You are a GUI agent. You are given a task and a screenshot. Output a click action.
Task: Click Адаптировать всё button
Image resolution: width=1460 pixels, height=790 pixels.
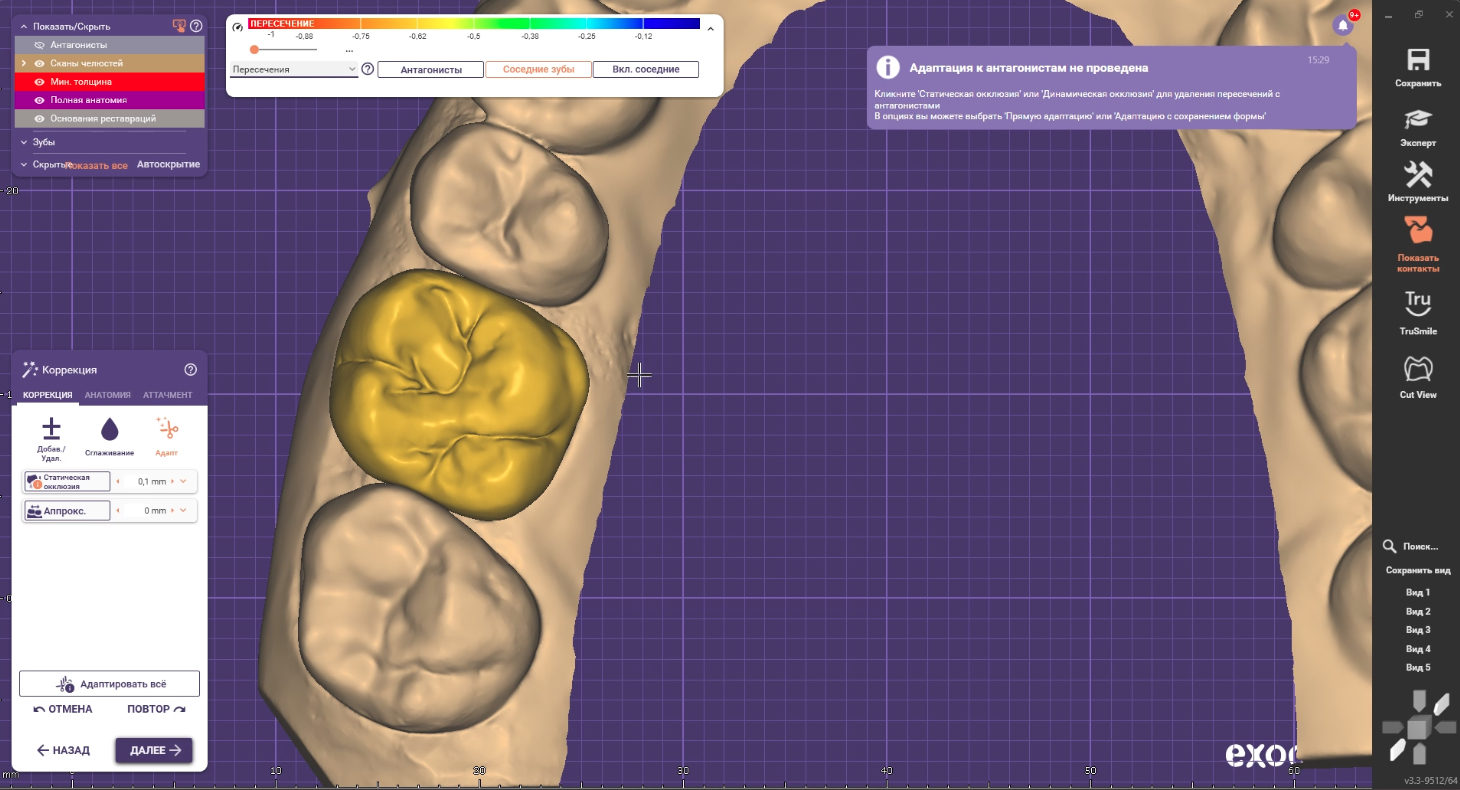[109, 684]
